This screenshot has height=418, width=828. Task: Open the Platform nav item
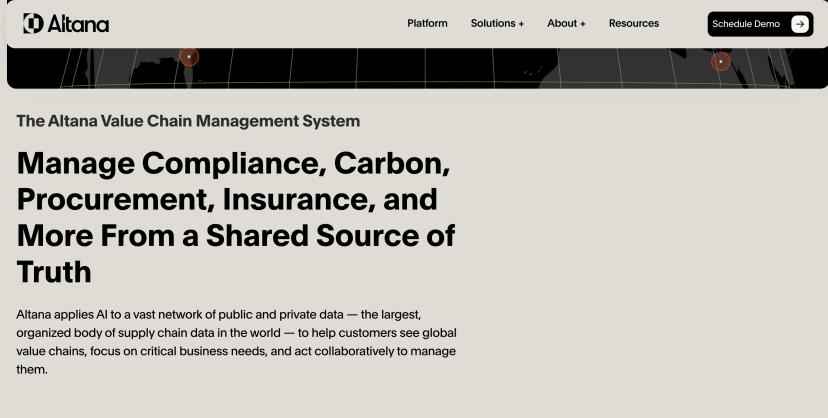pos(427,24)
